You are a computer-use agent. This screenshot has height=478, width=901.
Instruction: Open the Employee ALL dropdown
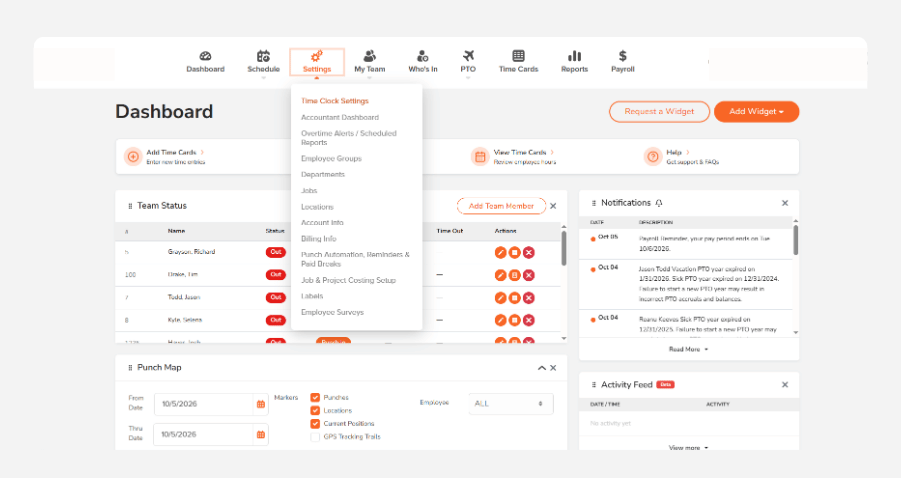point(511,404)
